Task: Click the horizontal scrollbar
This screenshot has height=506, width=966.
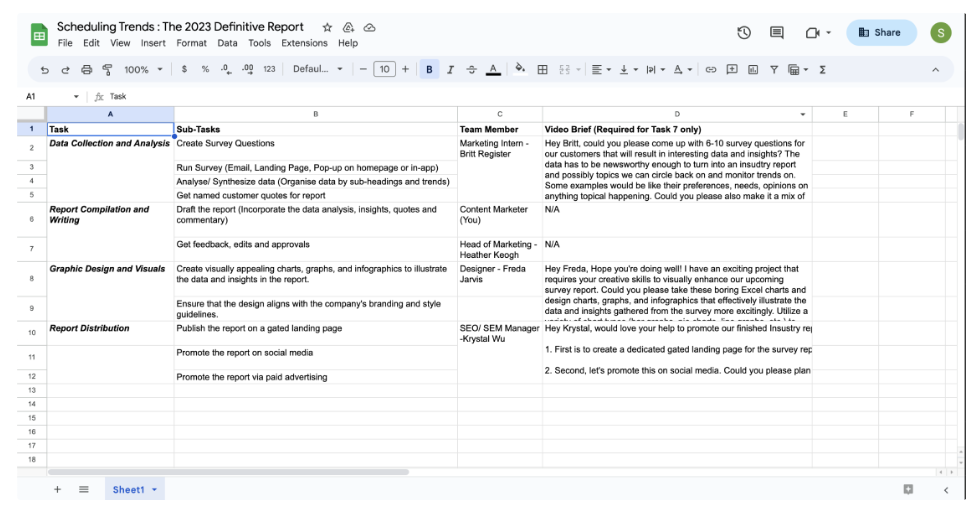Action: tap(228, 472)
